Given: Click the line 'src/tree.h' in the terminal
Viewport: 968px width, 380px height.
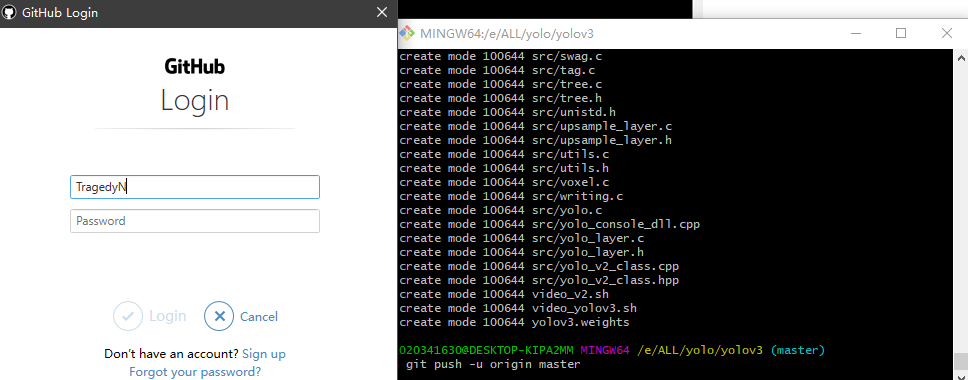Looking at the screenshot, I should [501, 98].
